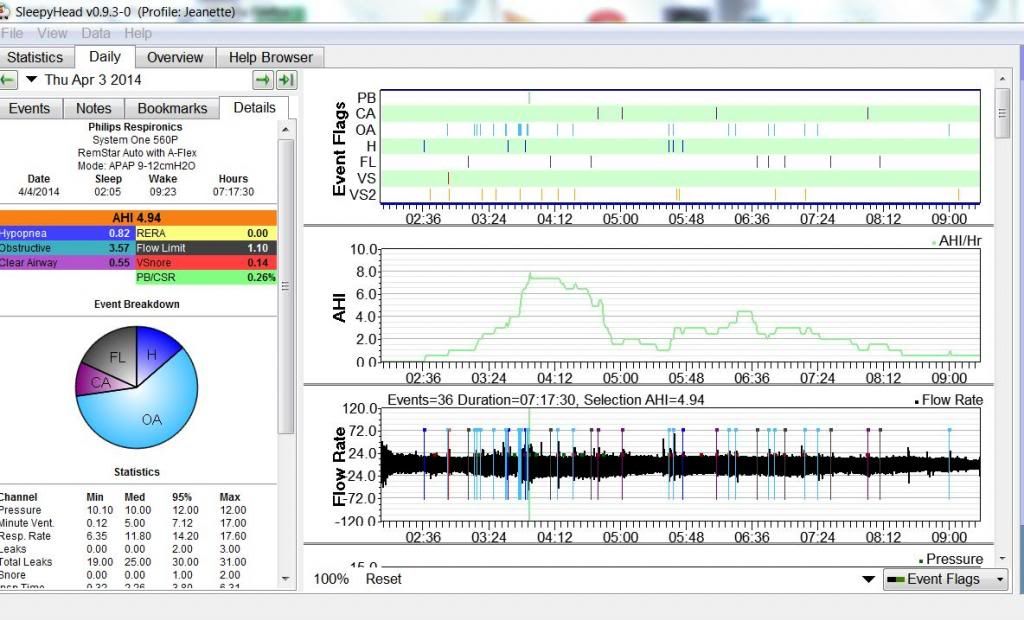
Task: Go to next day with right green arrow
Action: 263,80
